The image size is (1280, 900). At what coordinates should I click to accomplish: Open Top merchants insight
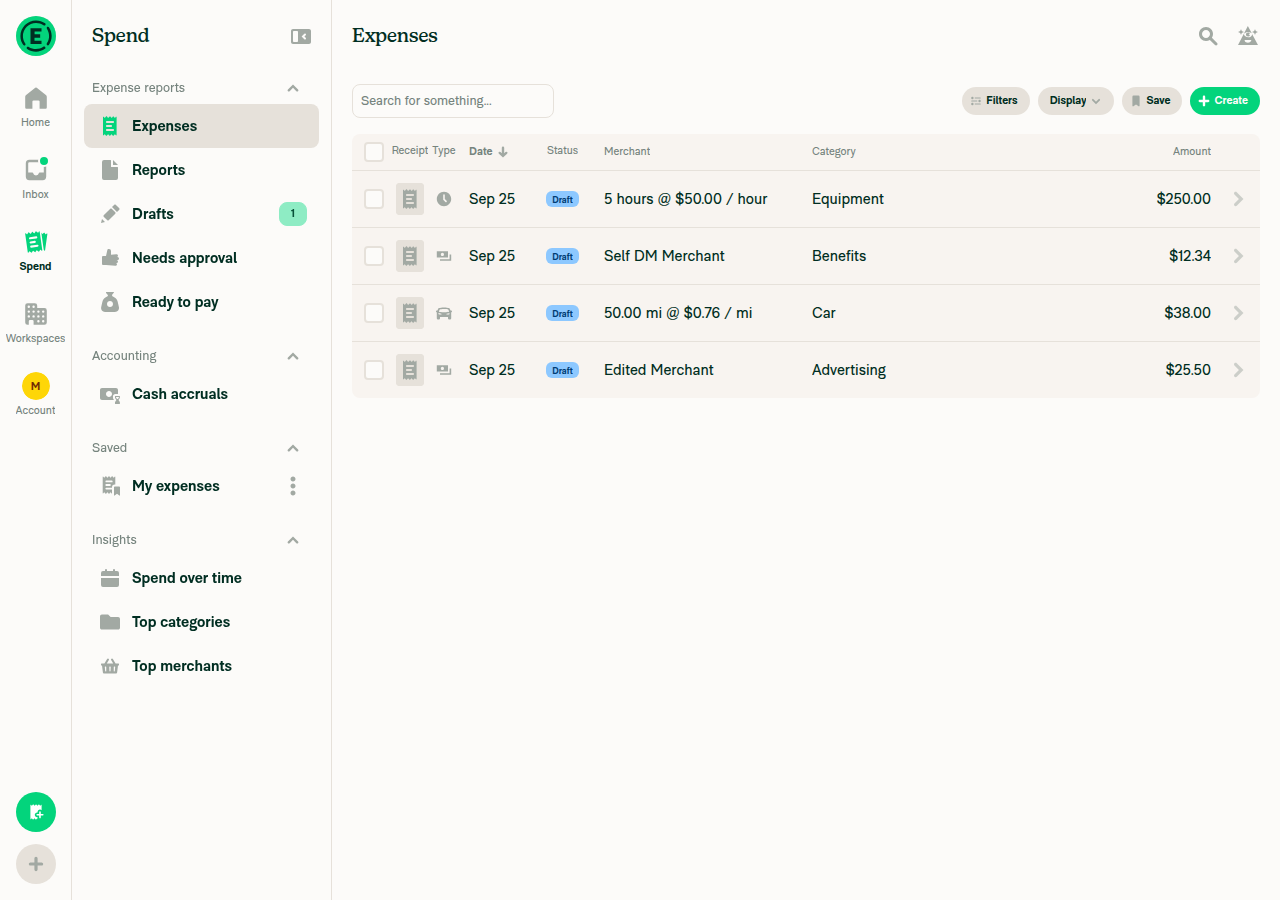(x=201, y=666)
